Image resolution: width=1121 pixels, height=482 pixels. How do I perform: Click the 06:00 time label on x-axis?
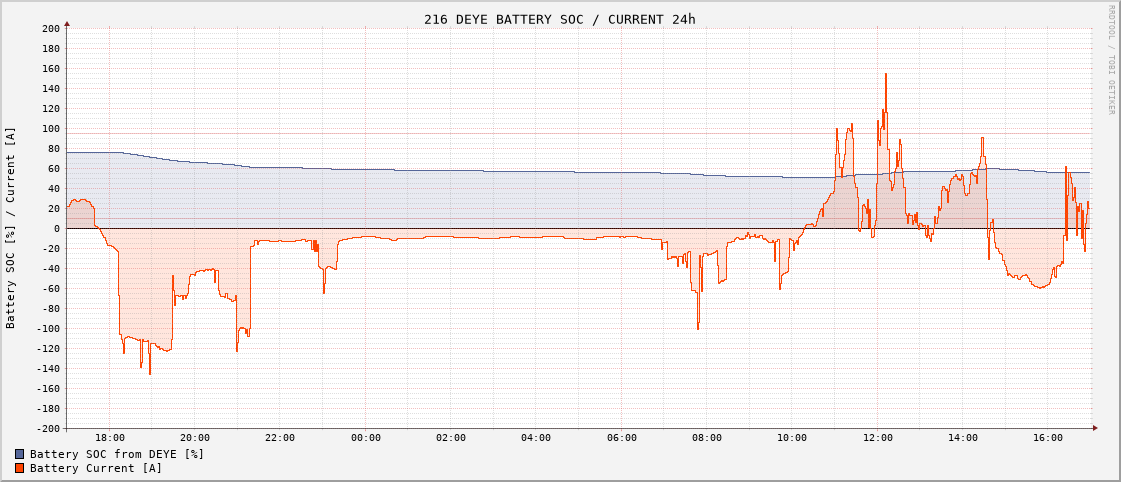[x=622, y=438]
